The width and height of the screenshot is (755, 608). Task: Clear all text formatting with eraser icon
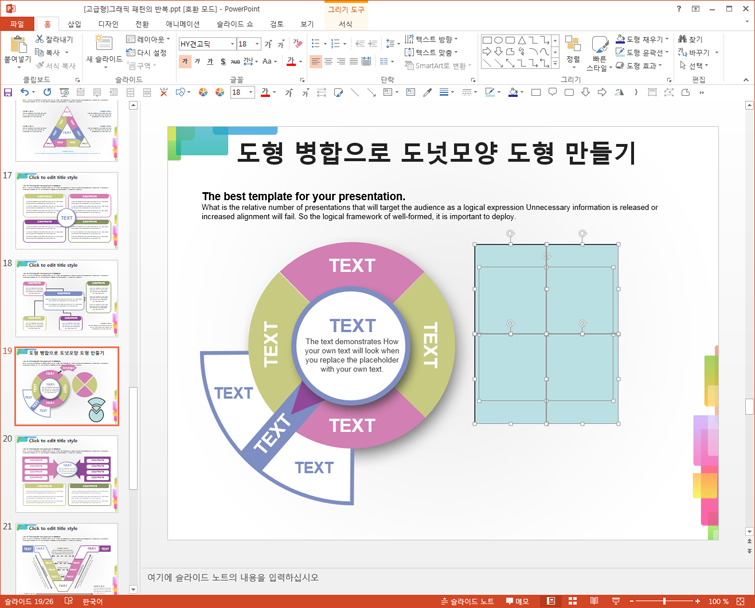[298, 44]
